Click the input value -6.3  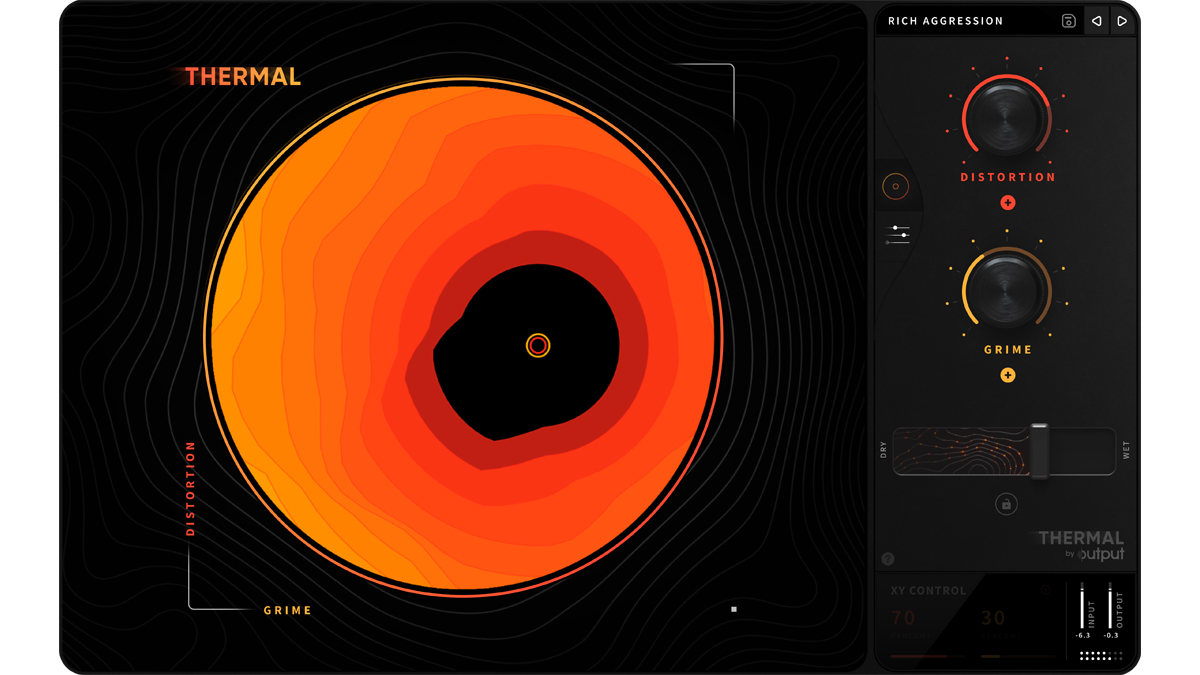tap(1083, 636)
